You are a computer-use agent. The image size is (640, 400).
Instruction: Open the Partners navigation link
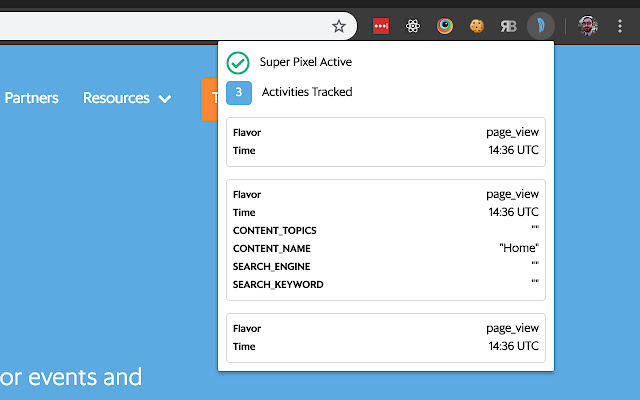click(x=31, y=98)
